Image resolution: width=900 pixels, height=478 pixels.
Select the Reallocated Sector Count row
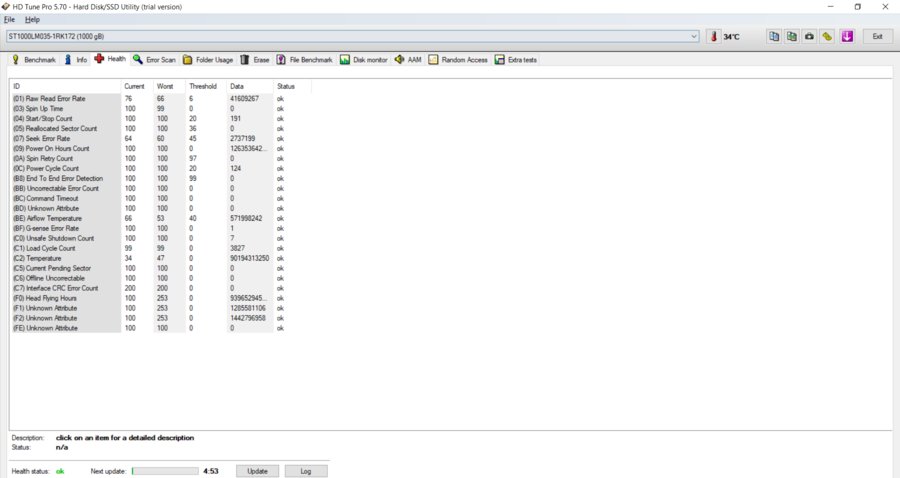(161, 129)
